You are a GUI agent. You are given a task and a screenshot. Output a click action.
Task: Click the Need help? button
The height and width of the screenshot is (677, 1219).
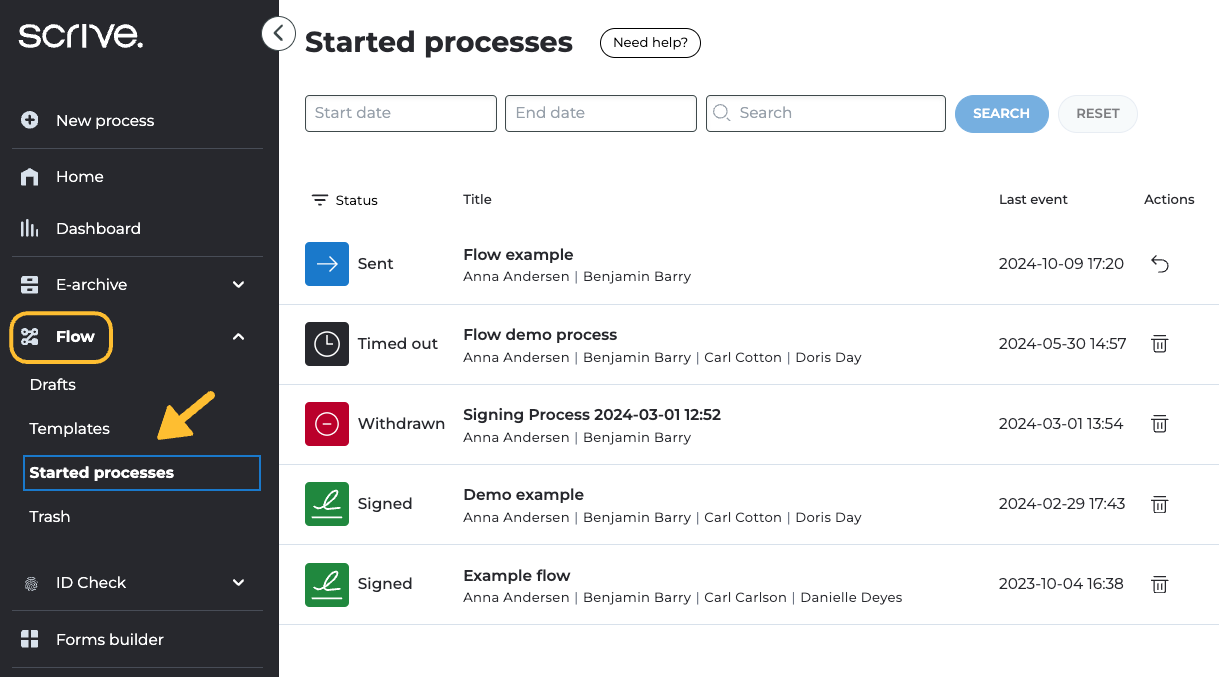coord(650,43)
